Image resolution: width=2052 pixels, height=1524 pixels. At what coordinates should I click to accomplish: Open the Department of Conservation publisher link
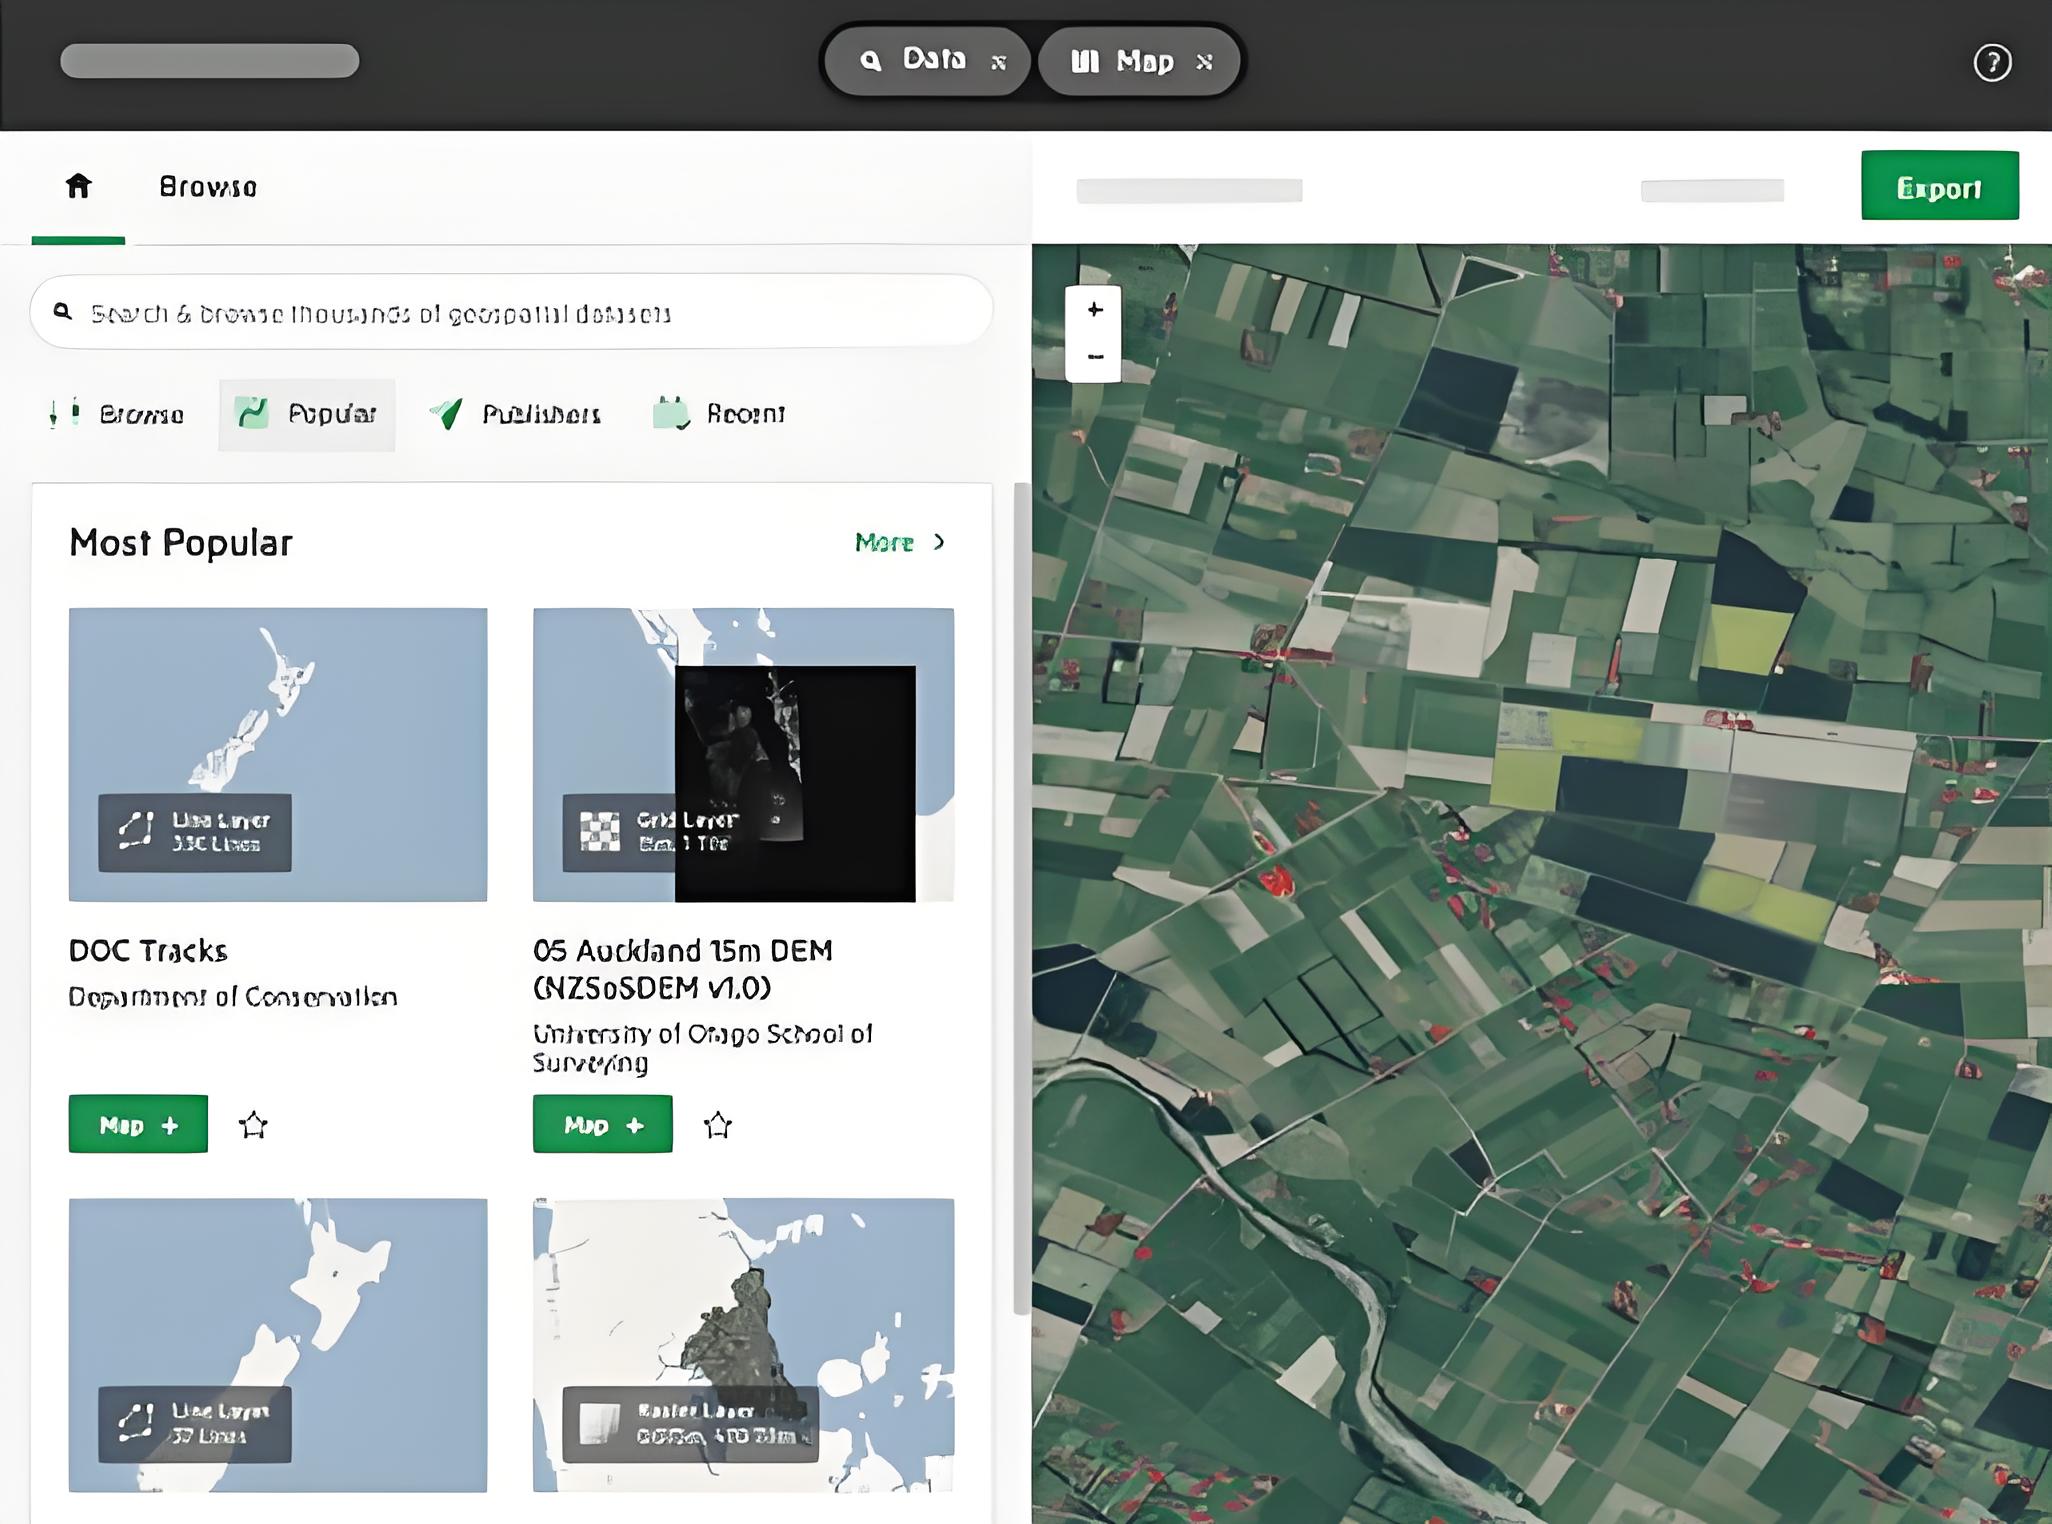point(233,997)
